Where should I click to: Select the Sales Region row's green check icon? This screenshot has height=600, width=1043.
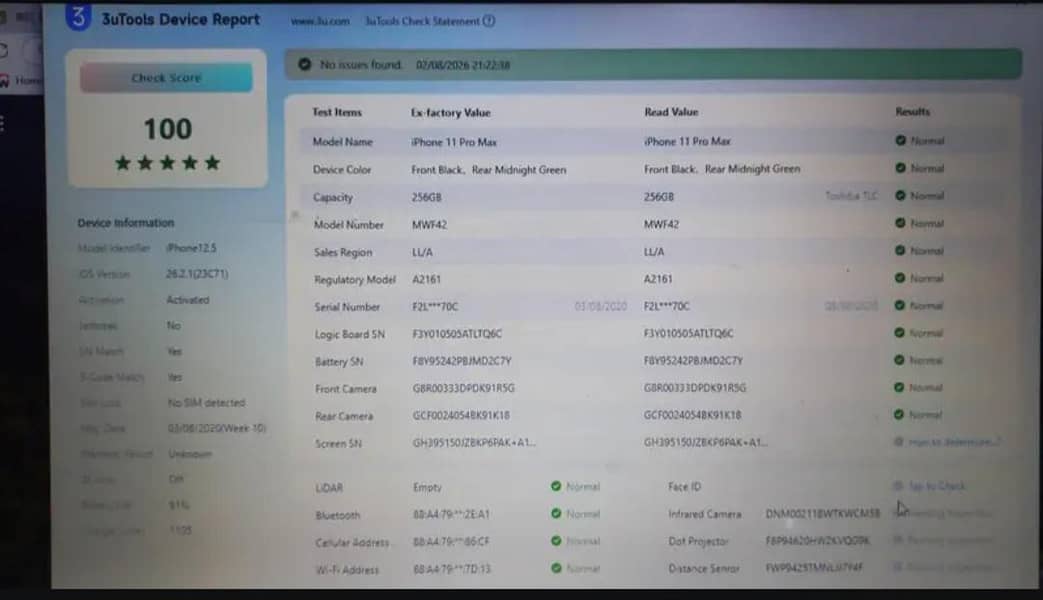click(900, 250)
